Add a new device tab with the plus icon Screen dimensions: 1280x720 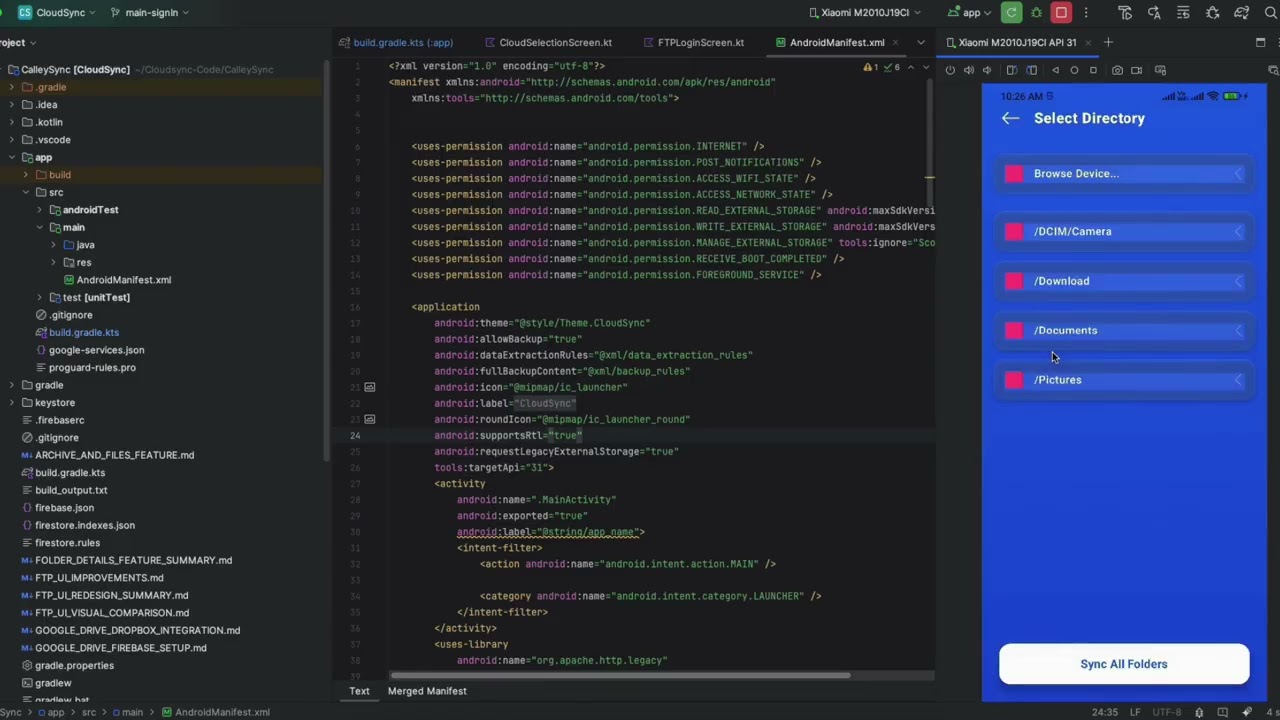pyautogui.click(x=1108, y=42)
